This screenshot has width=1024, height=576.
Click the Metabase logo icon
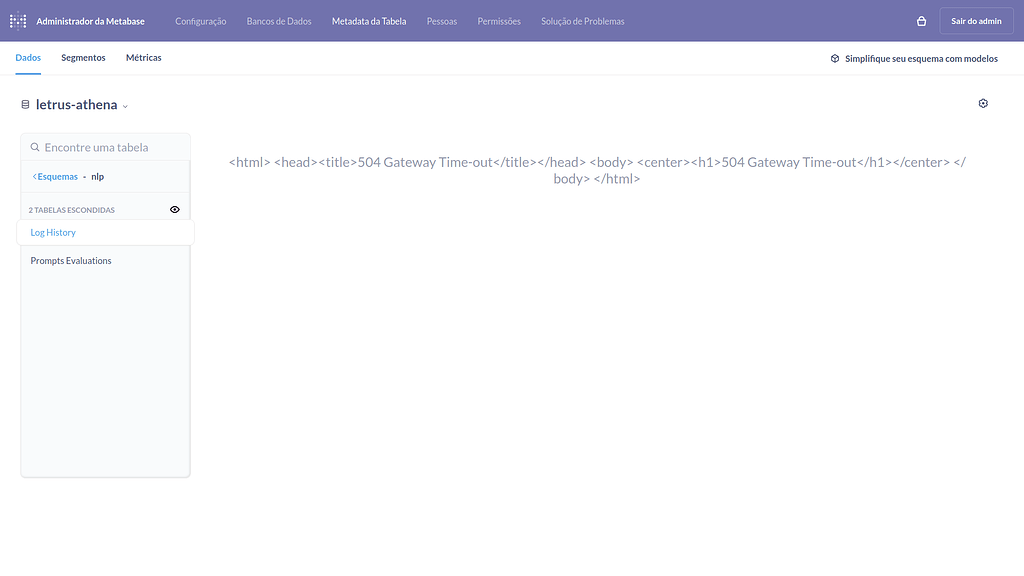click(x=18, y=20)
